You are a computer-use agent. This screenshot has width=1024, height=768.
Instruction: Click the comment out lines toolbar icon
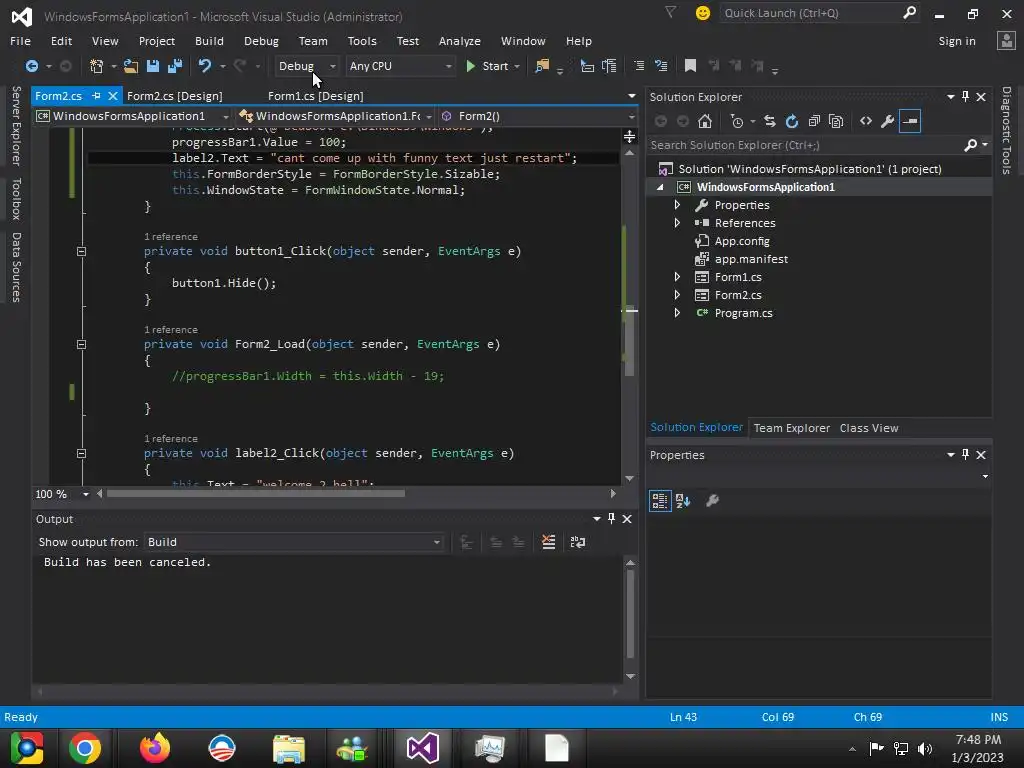click(x=639, y=66)
